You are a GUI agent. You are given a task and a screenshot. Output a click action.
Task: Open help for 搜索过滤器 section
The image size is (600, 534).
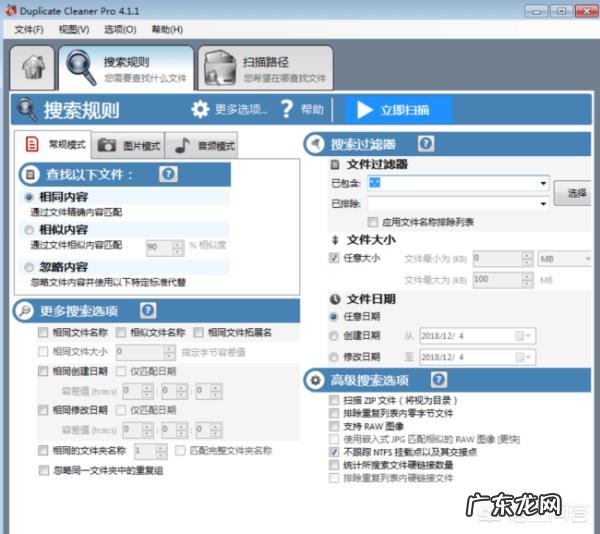pos(426,144)
